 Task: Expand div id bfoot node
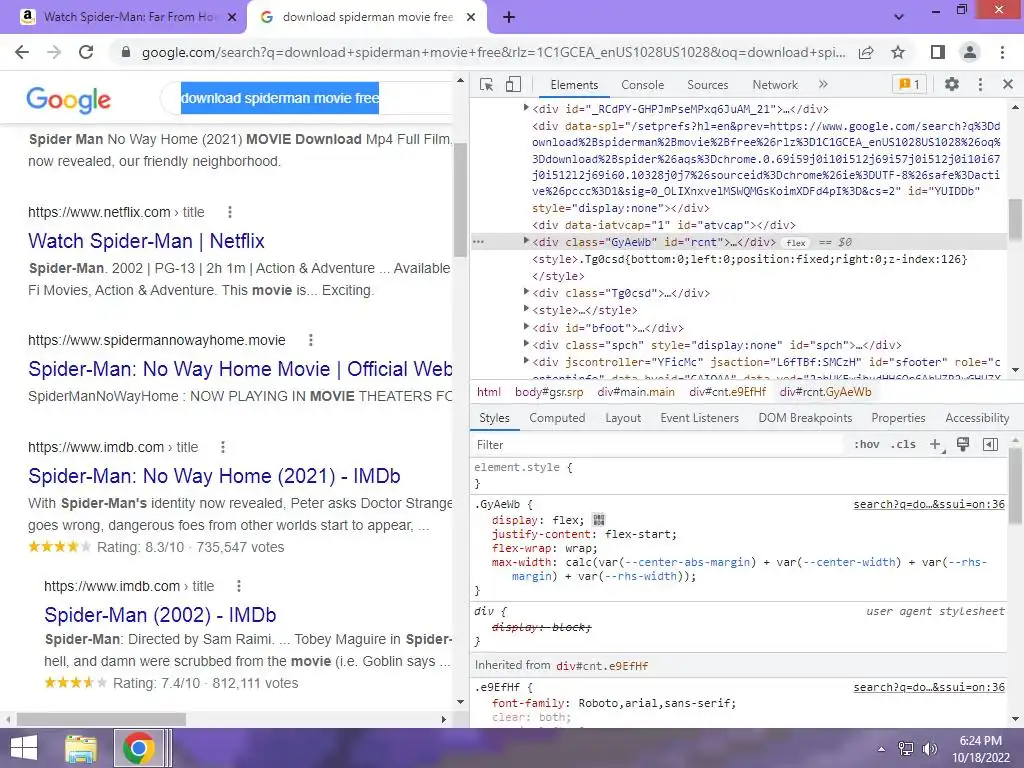526,327
